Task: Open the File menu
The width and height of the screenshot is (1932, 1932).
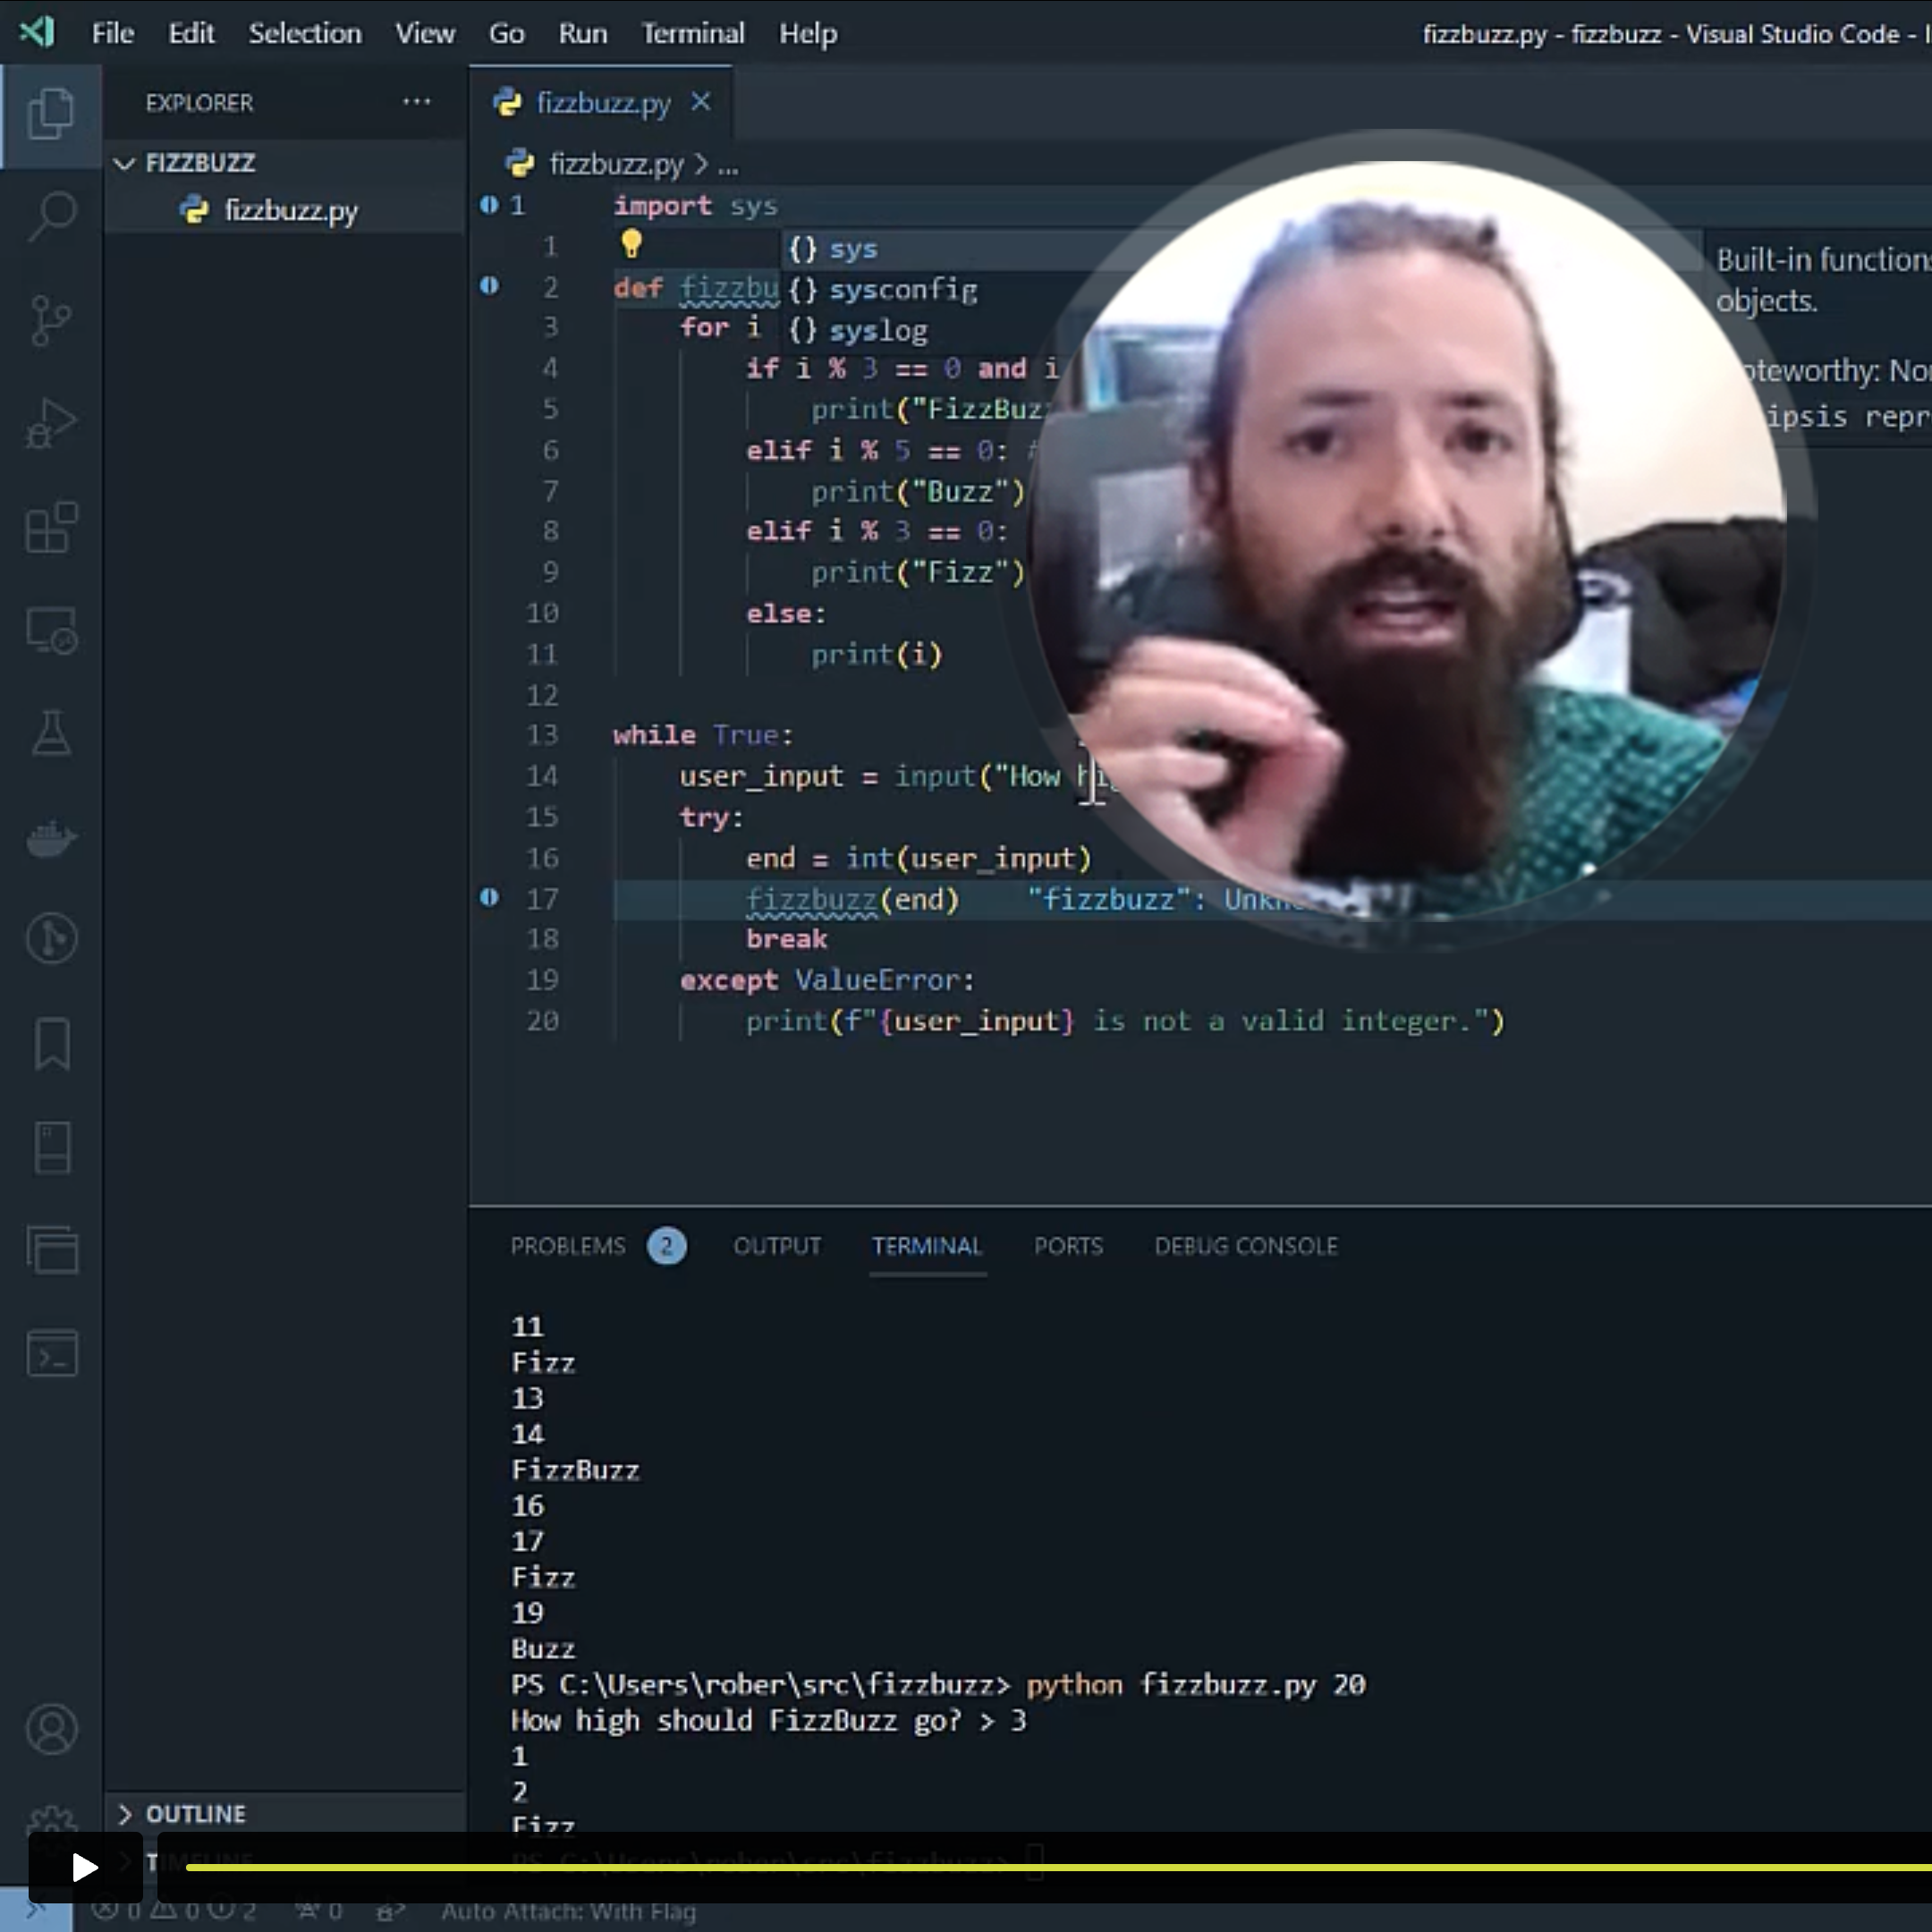Action: (113, 33)
